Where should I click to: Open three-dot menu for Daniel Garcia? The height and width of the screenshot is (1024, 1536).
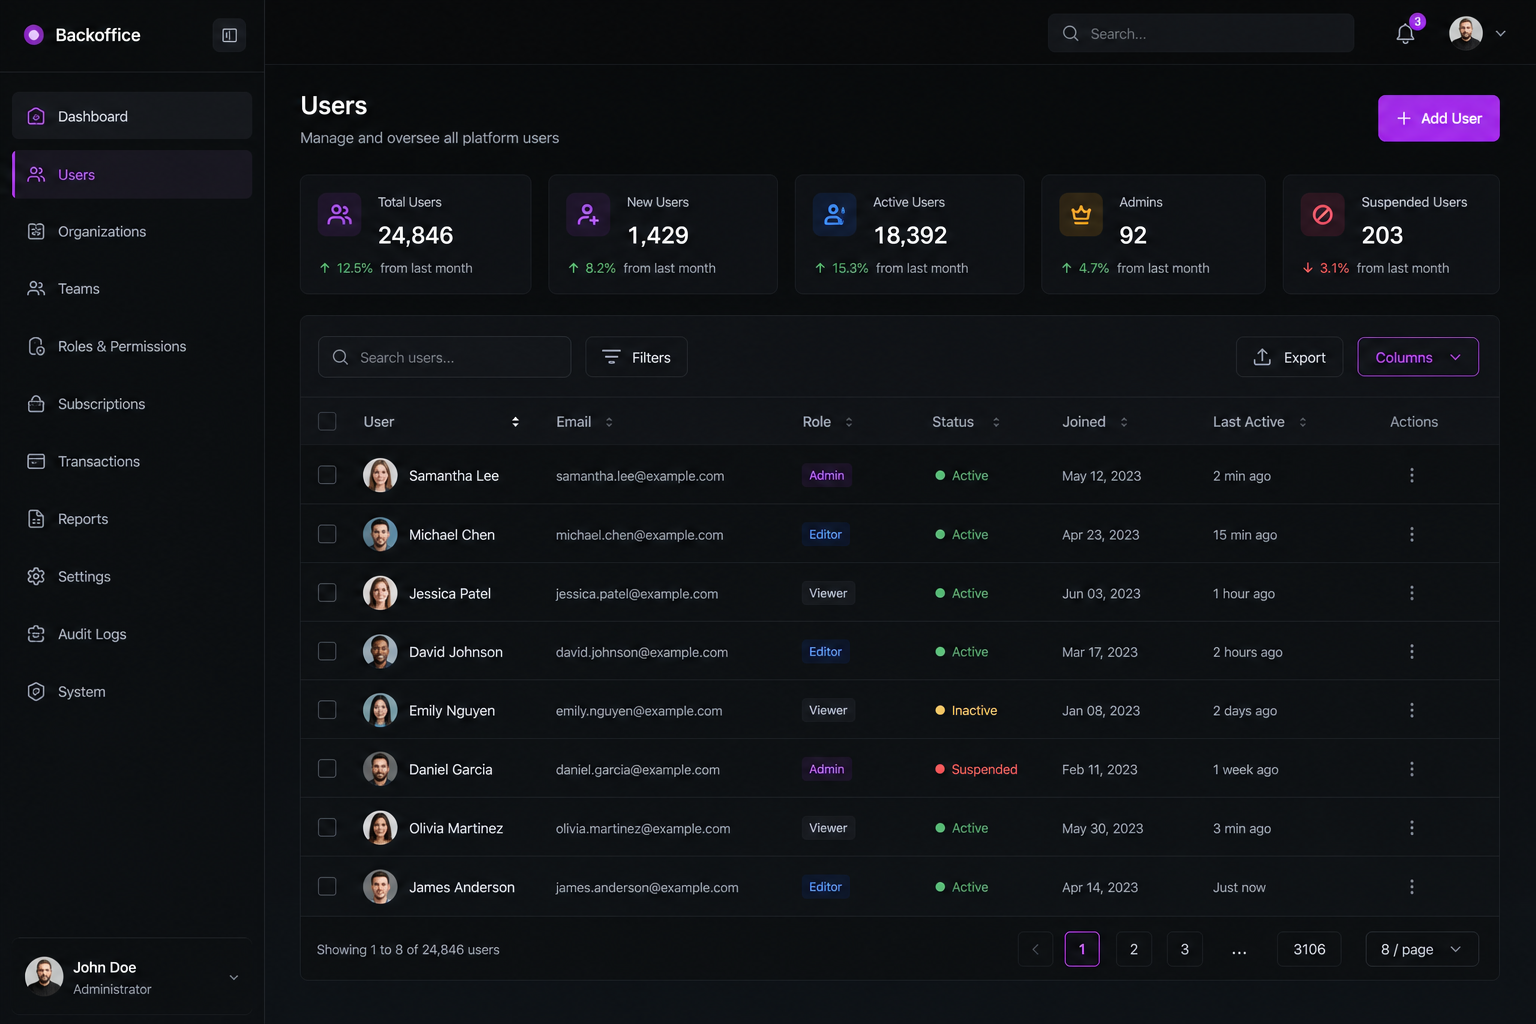coord(1411,769)
